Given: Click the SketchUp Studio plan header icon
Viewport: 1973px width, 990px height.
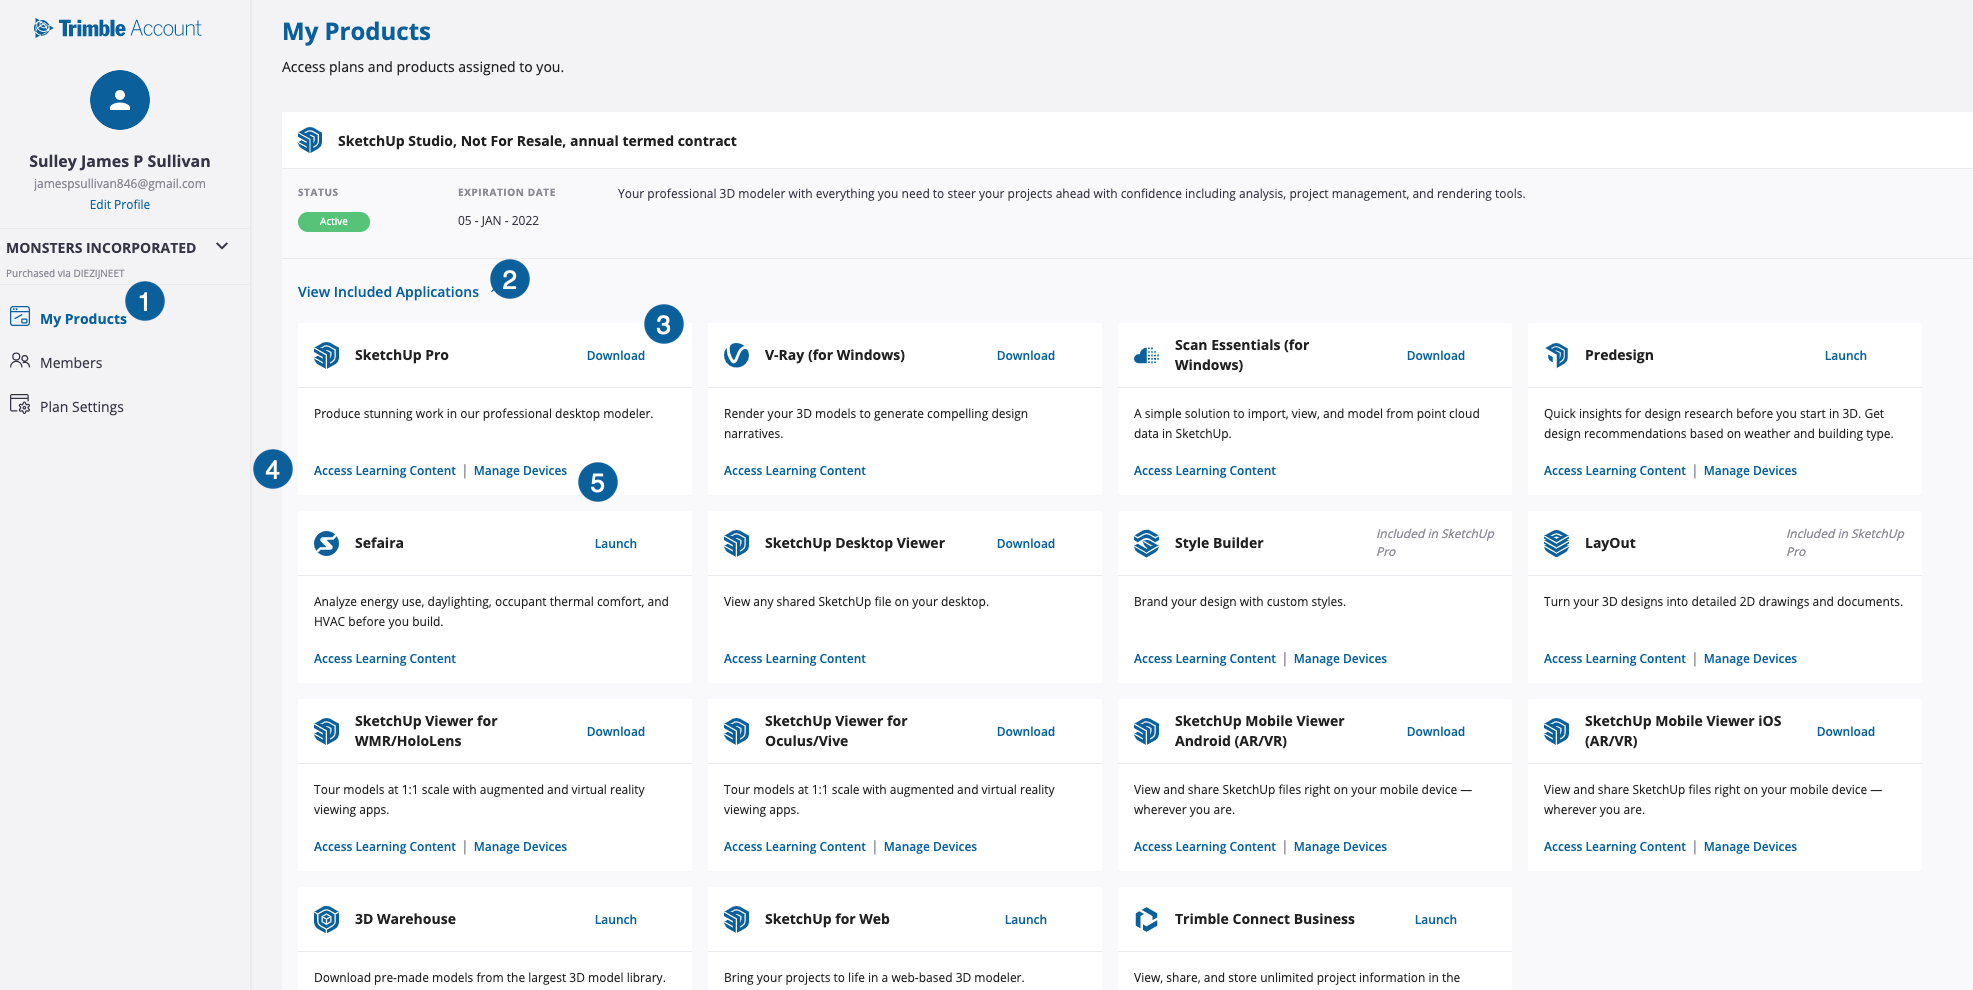Looking at the screenshot, I should 310,140.
